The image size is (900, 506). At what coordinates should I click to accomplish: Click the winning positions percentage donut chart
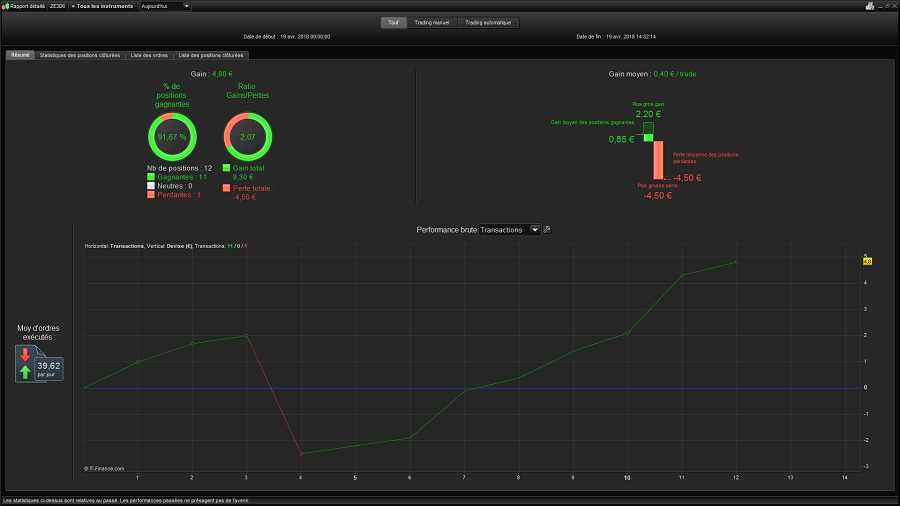coord(172,137)
